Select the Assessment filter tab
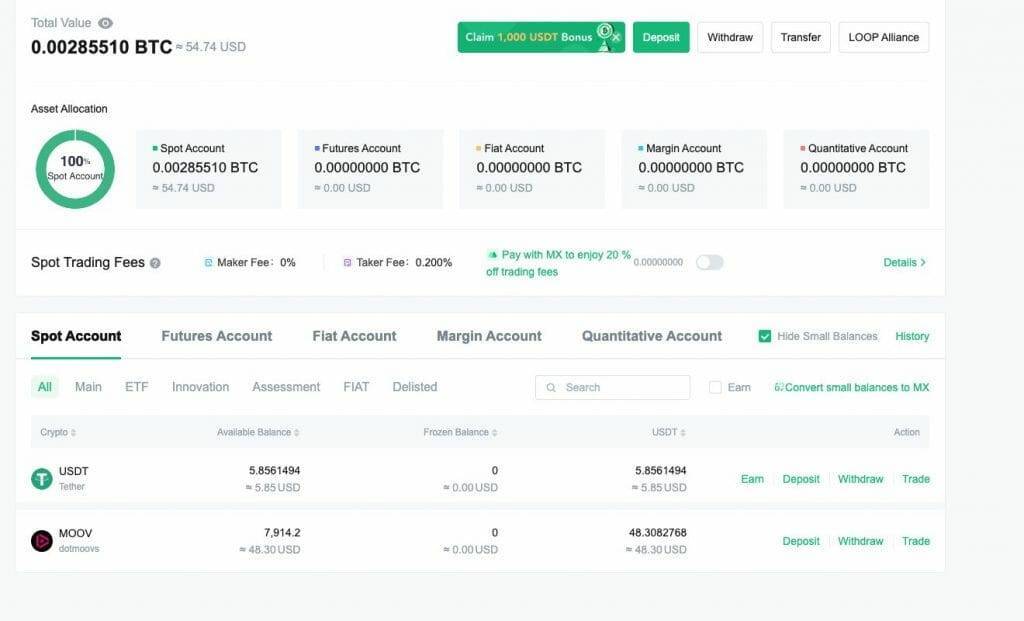The height and width of the screenshot is (621, 1024). [286, 387]
